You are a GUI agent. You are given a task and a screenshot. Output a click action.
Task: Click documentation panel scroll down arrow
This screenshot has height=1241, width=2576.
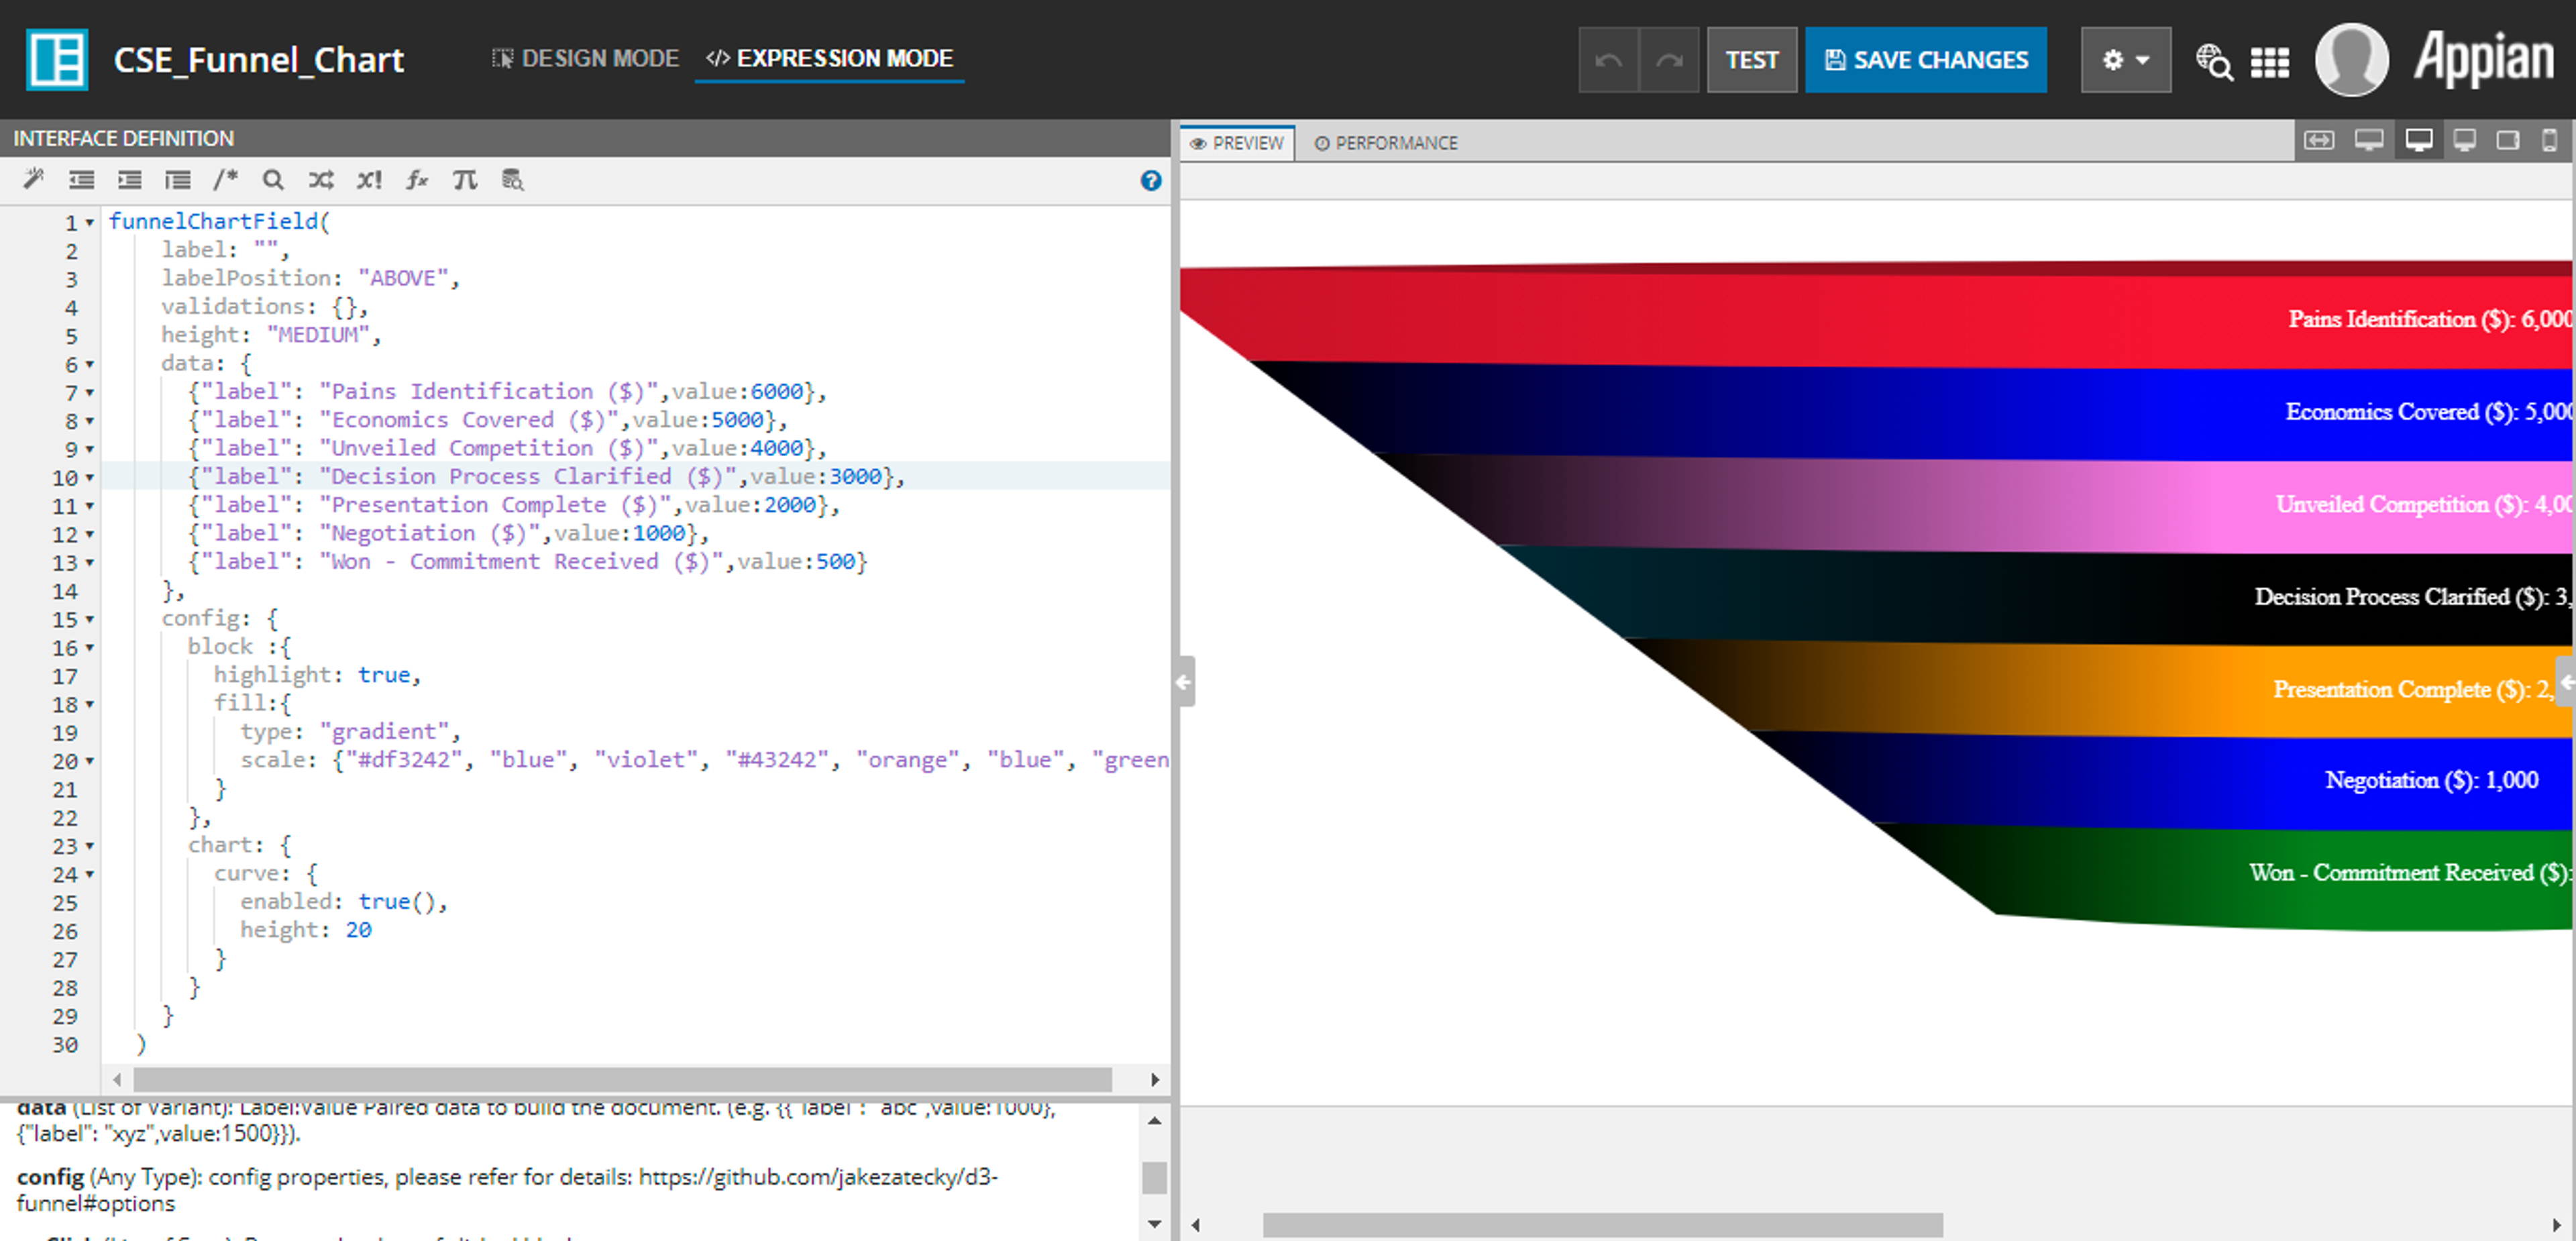1154,1224
